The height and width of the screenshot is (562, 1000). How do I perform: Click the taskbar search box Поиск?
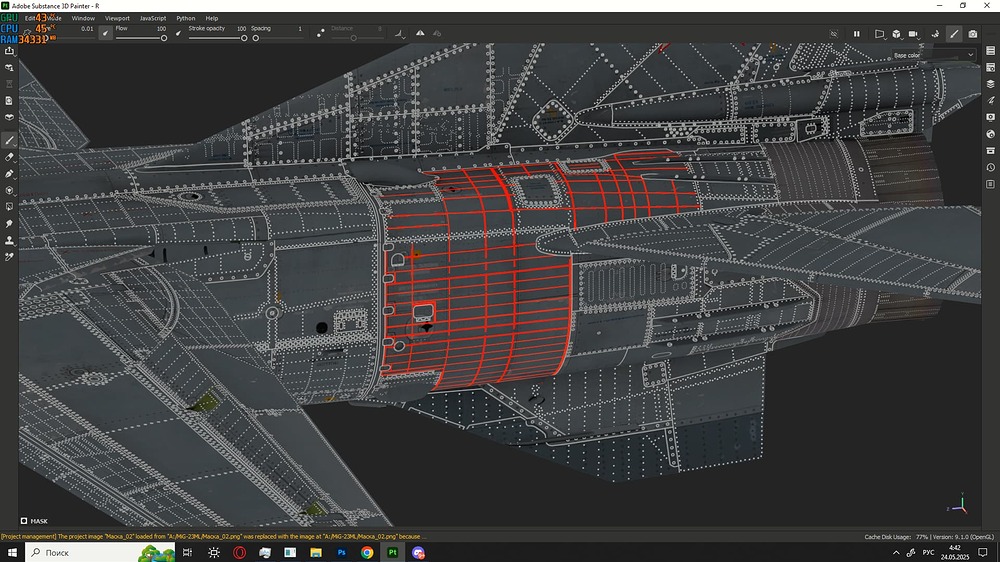tap(100, 552)
